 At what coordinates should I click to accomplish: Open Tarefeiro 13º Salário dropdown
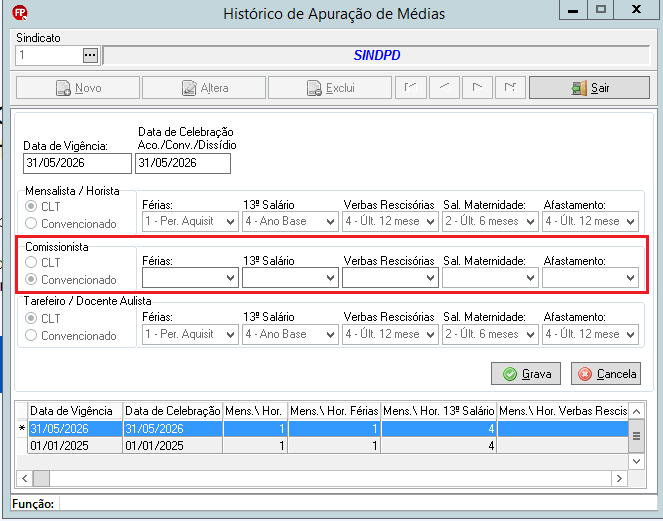point(290,334)
